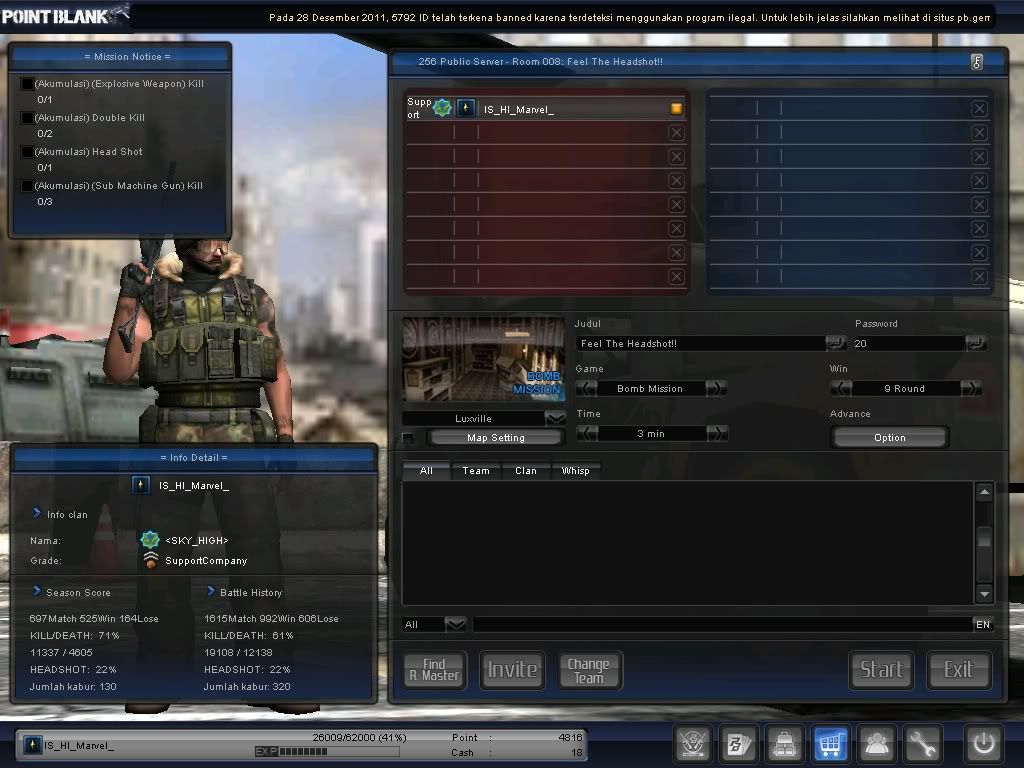The width and height of the screenshot is (1024, 768).
Task: Click the banned-ID announcement ticker text
Action: [x=630, y=18]
